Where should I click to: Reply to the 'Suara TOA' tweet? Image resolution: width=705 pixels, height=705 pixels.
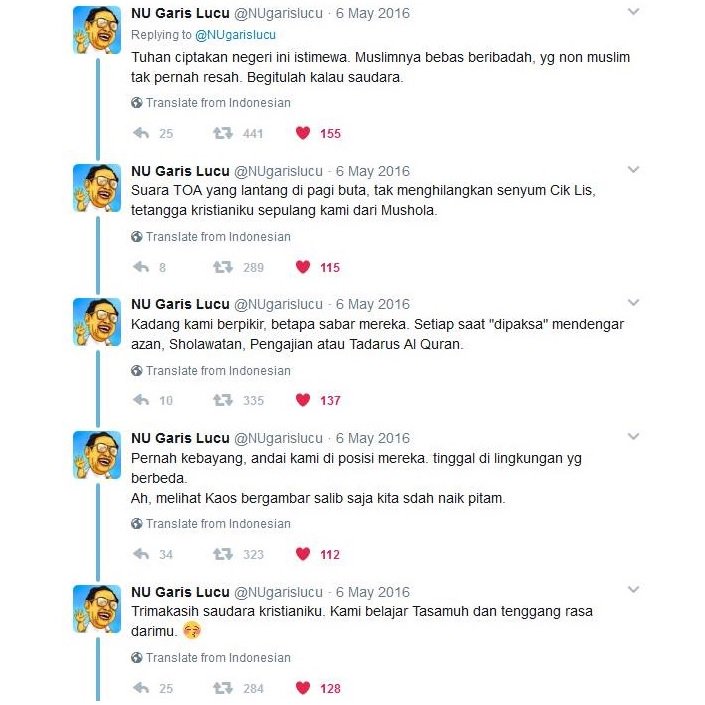pyautogui.click(x=141, y=267)
